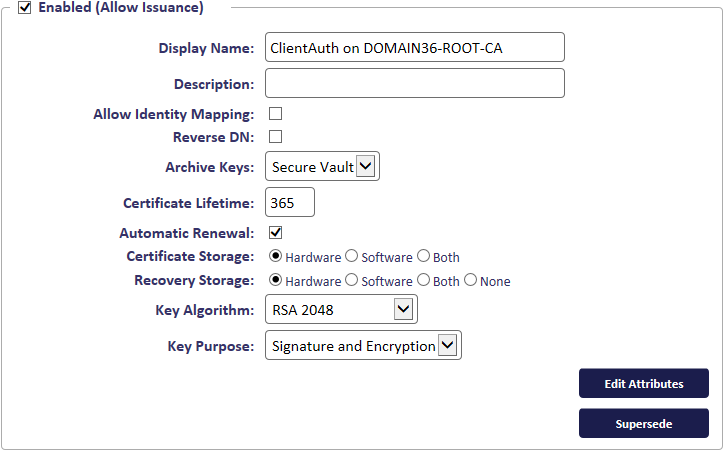Choose Software for Certificate Storage
The height and width of the screenshot is (451, 724).
coord(351,256)
